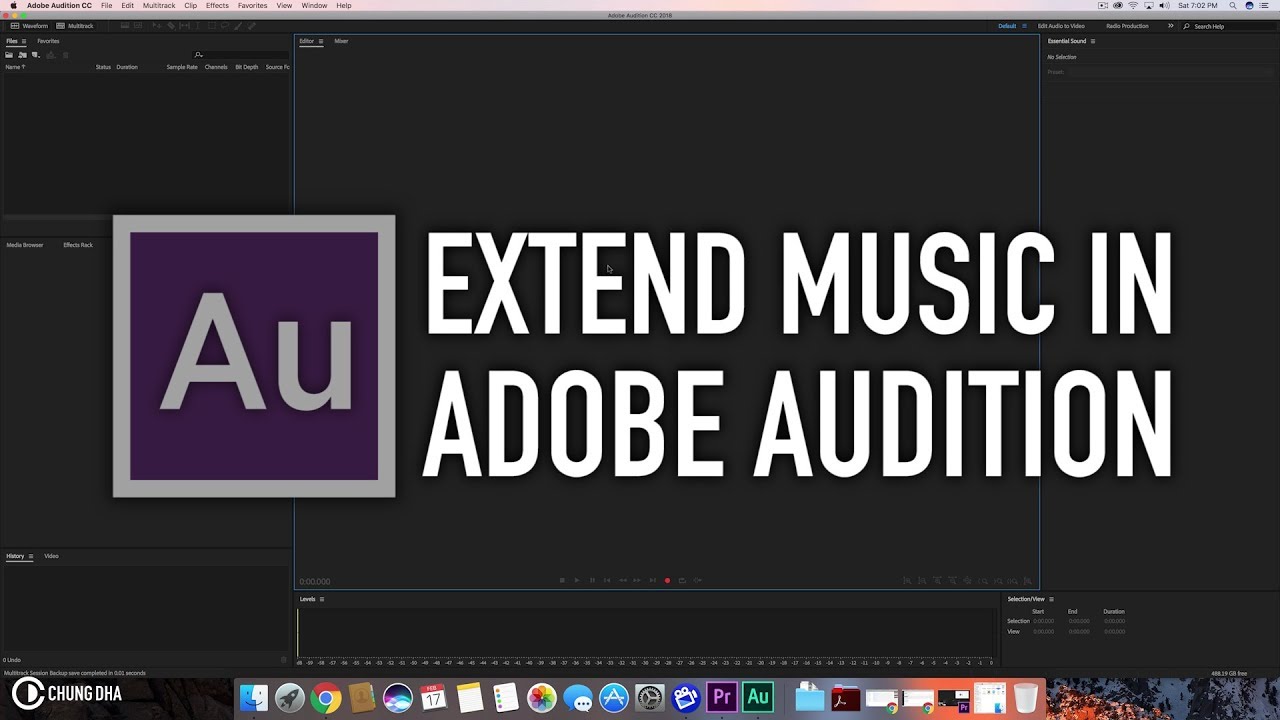Select the Editor tab

307,41
